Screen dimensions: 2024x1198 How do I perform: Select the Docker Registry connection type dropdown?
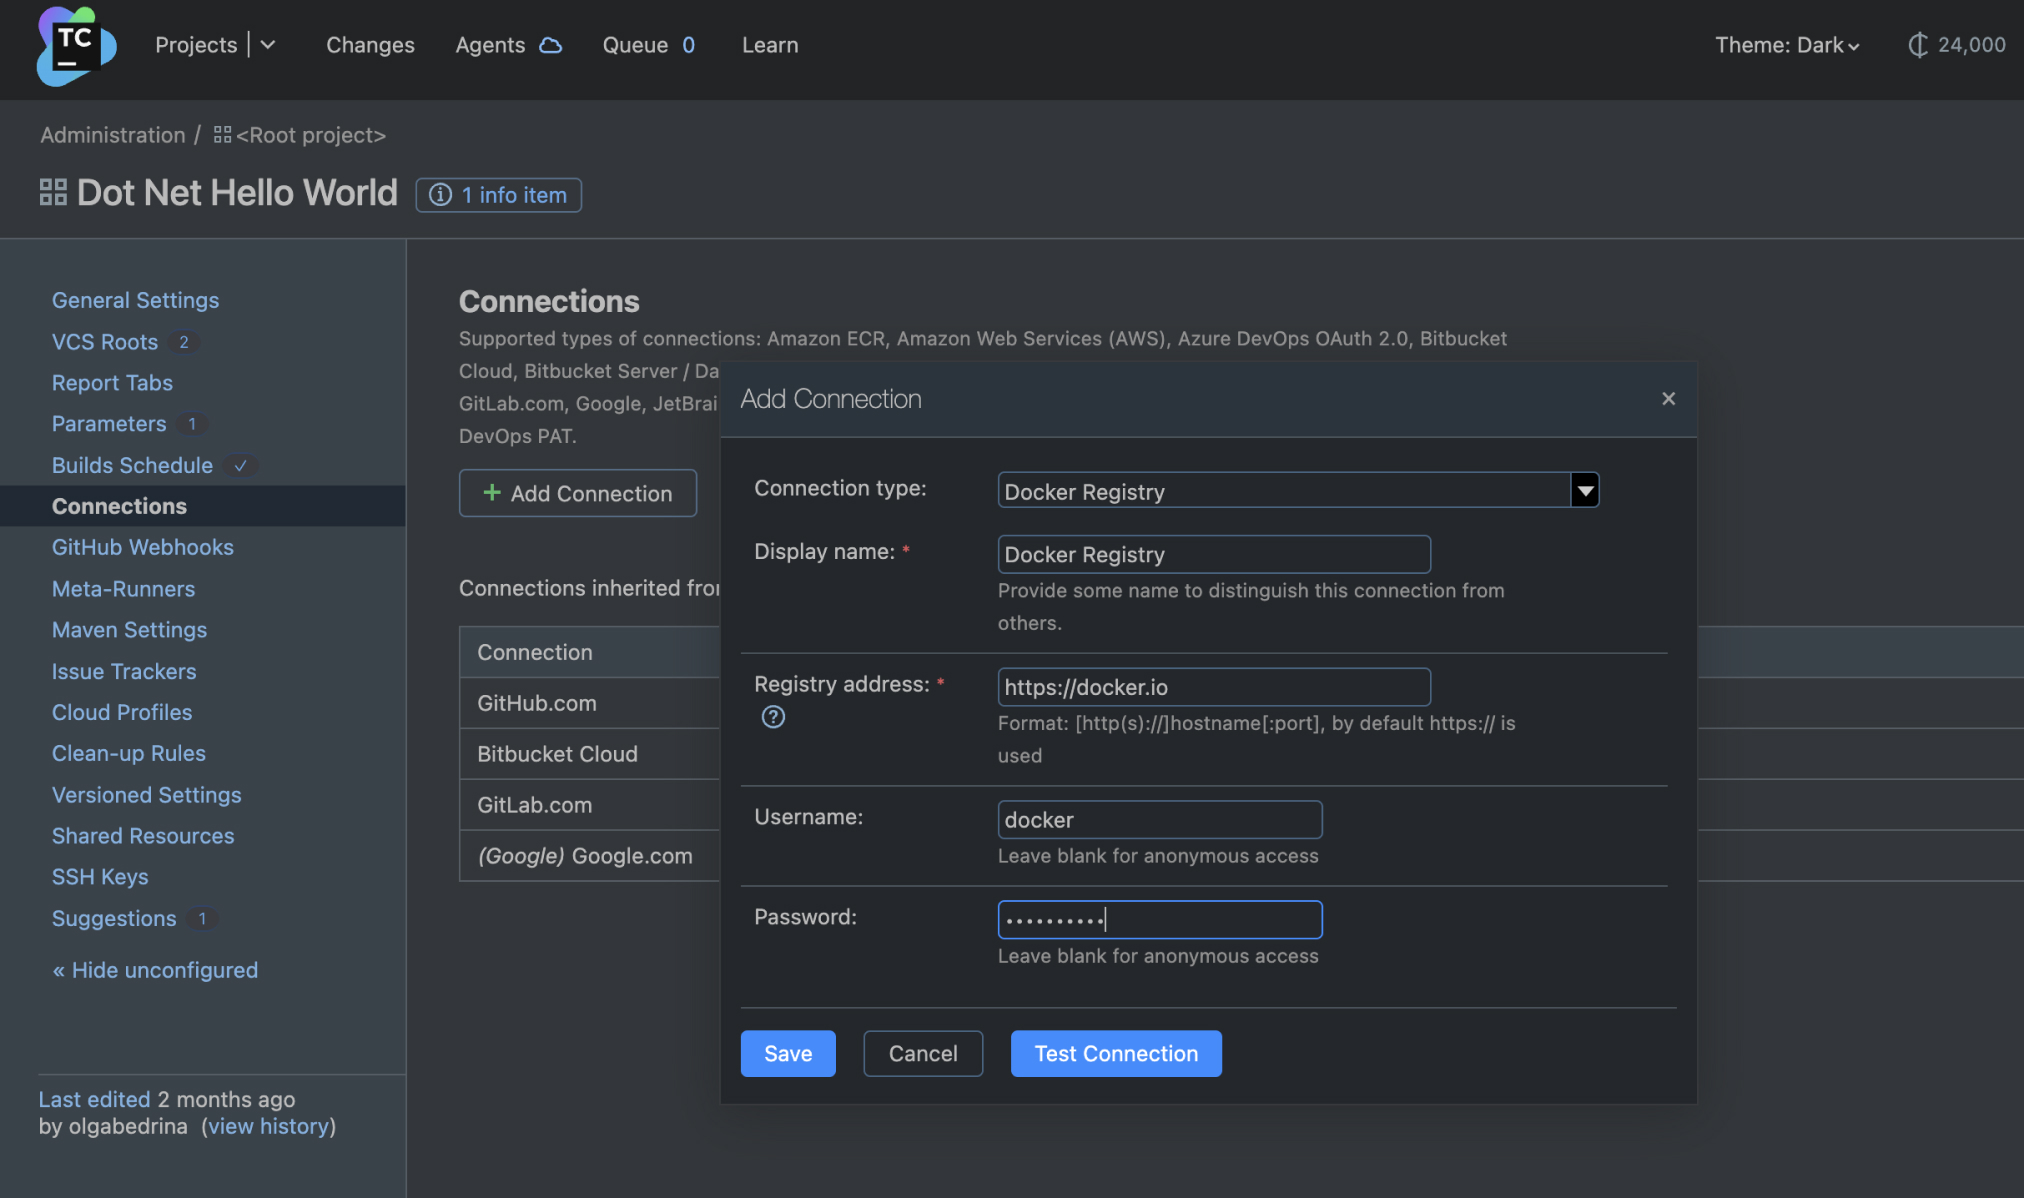tap(1296, 489)
